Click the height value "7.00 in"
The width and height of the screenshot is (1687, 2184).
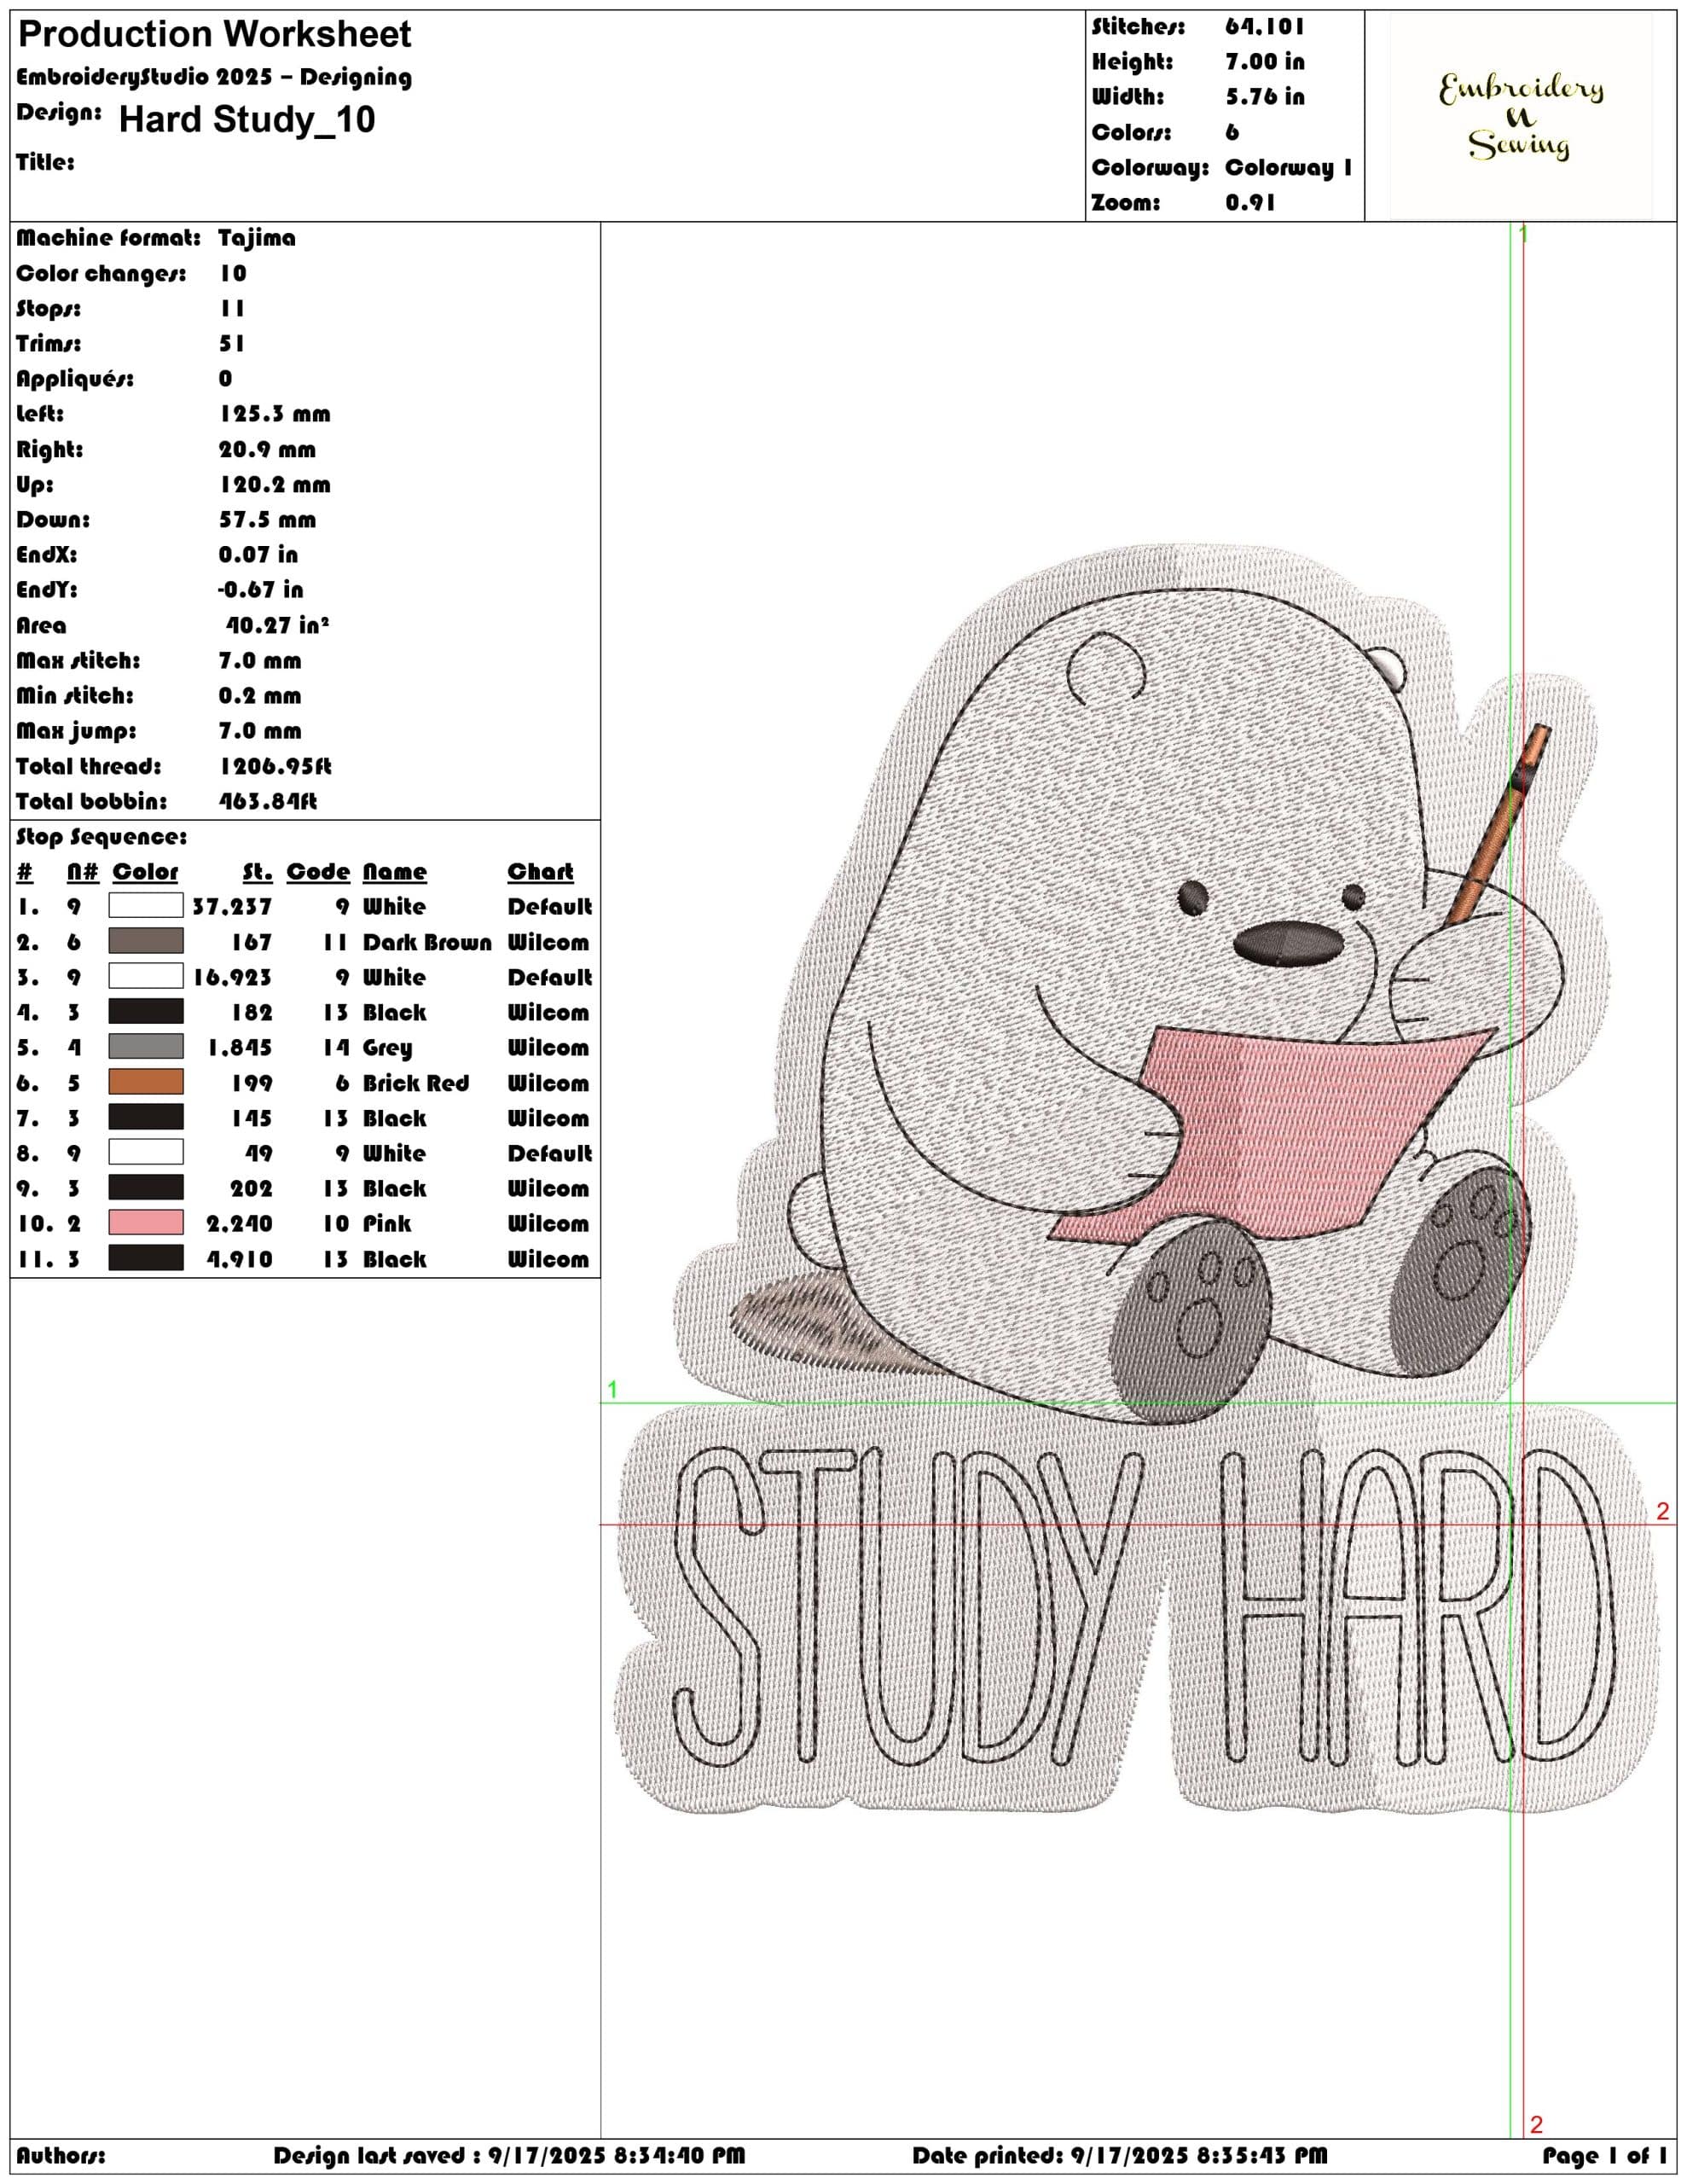[x=1265, y=61]
